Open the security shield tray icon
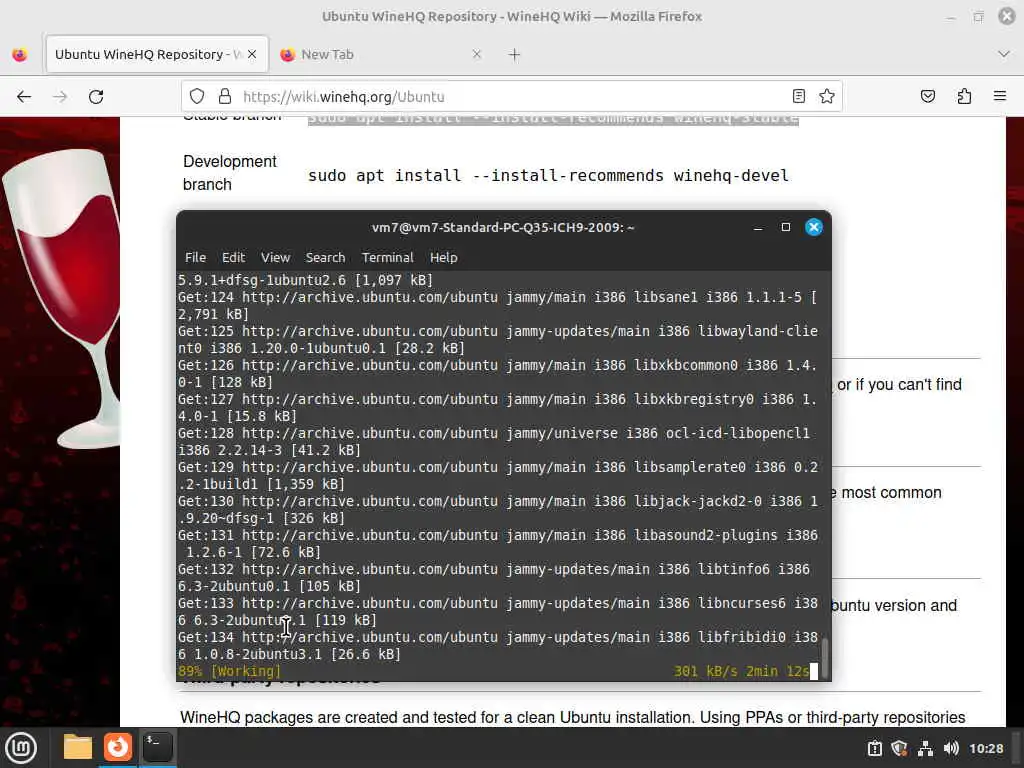The height and width of the screenshot is (768, 1024). (x=899, y=748)
